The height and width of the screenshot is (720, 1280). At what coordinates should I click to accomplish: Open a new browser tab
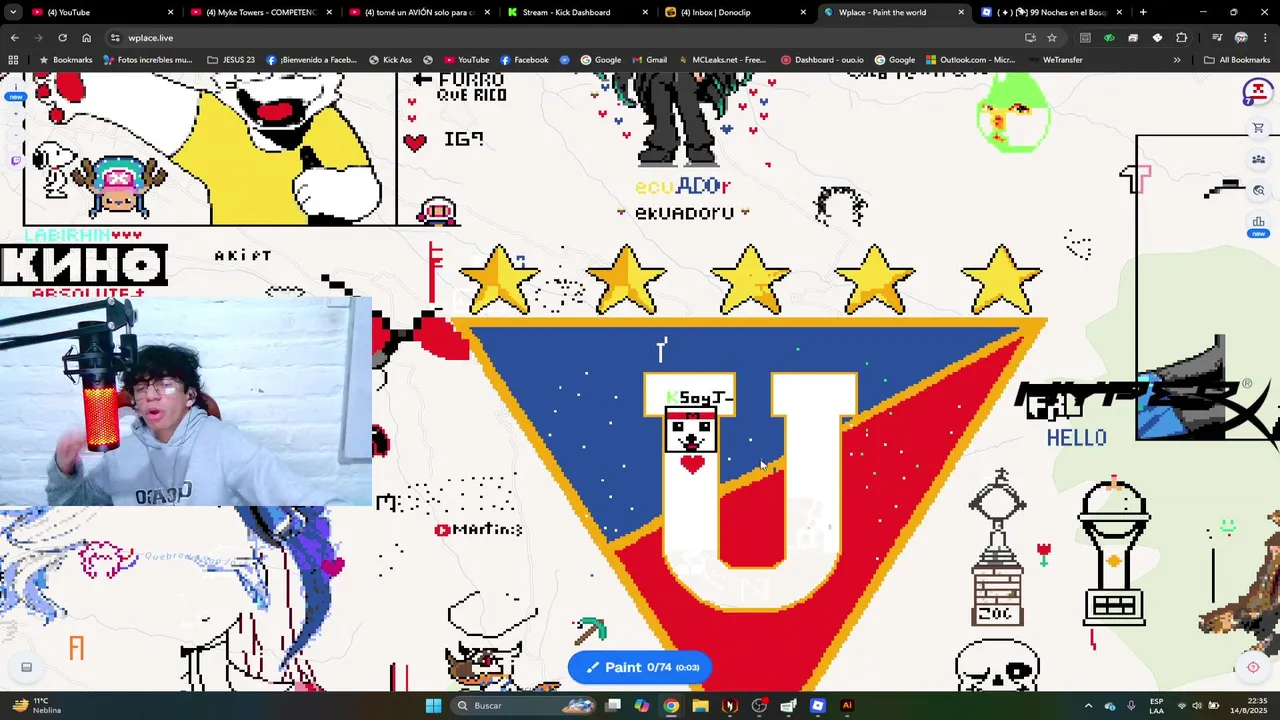[1143, 12]
